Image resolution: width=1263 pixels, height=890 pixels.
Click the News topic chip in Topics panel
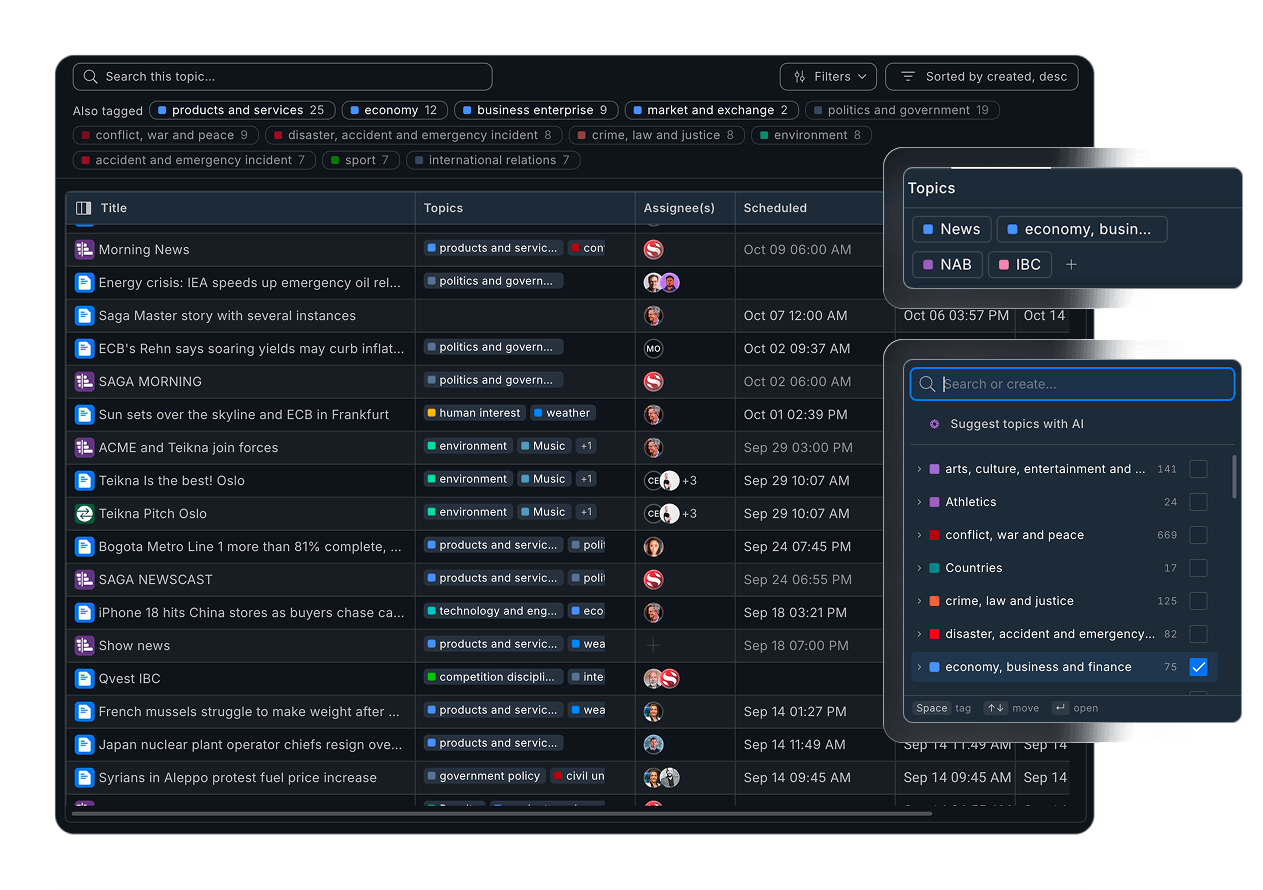click(952, 229)
